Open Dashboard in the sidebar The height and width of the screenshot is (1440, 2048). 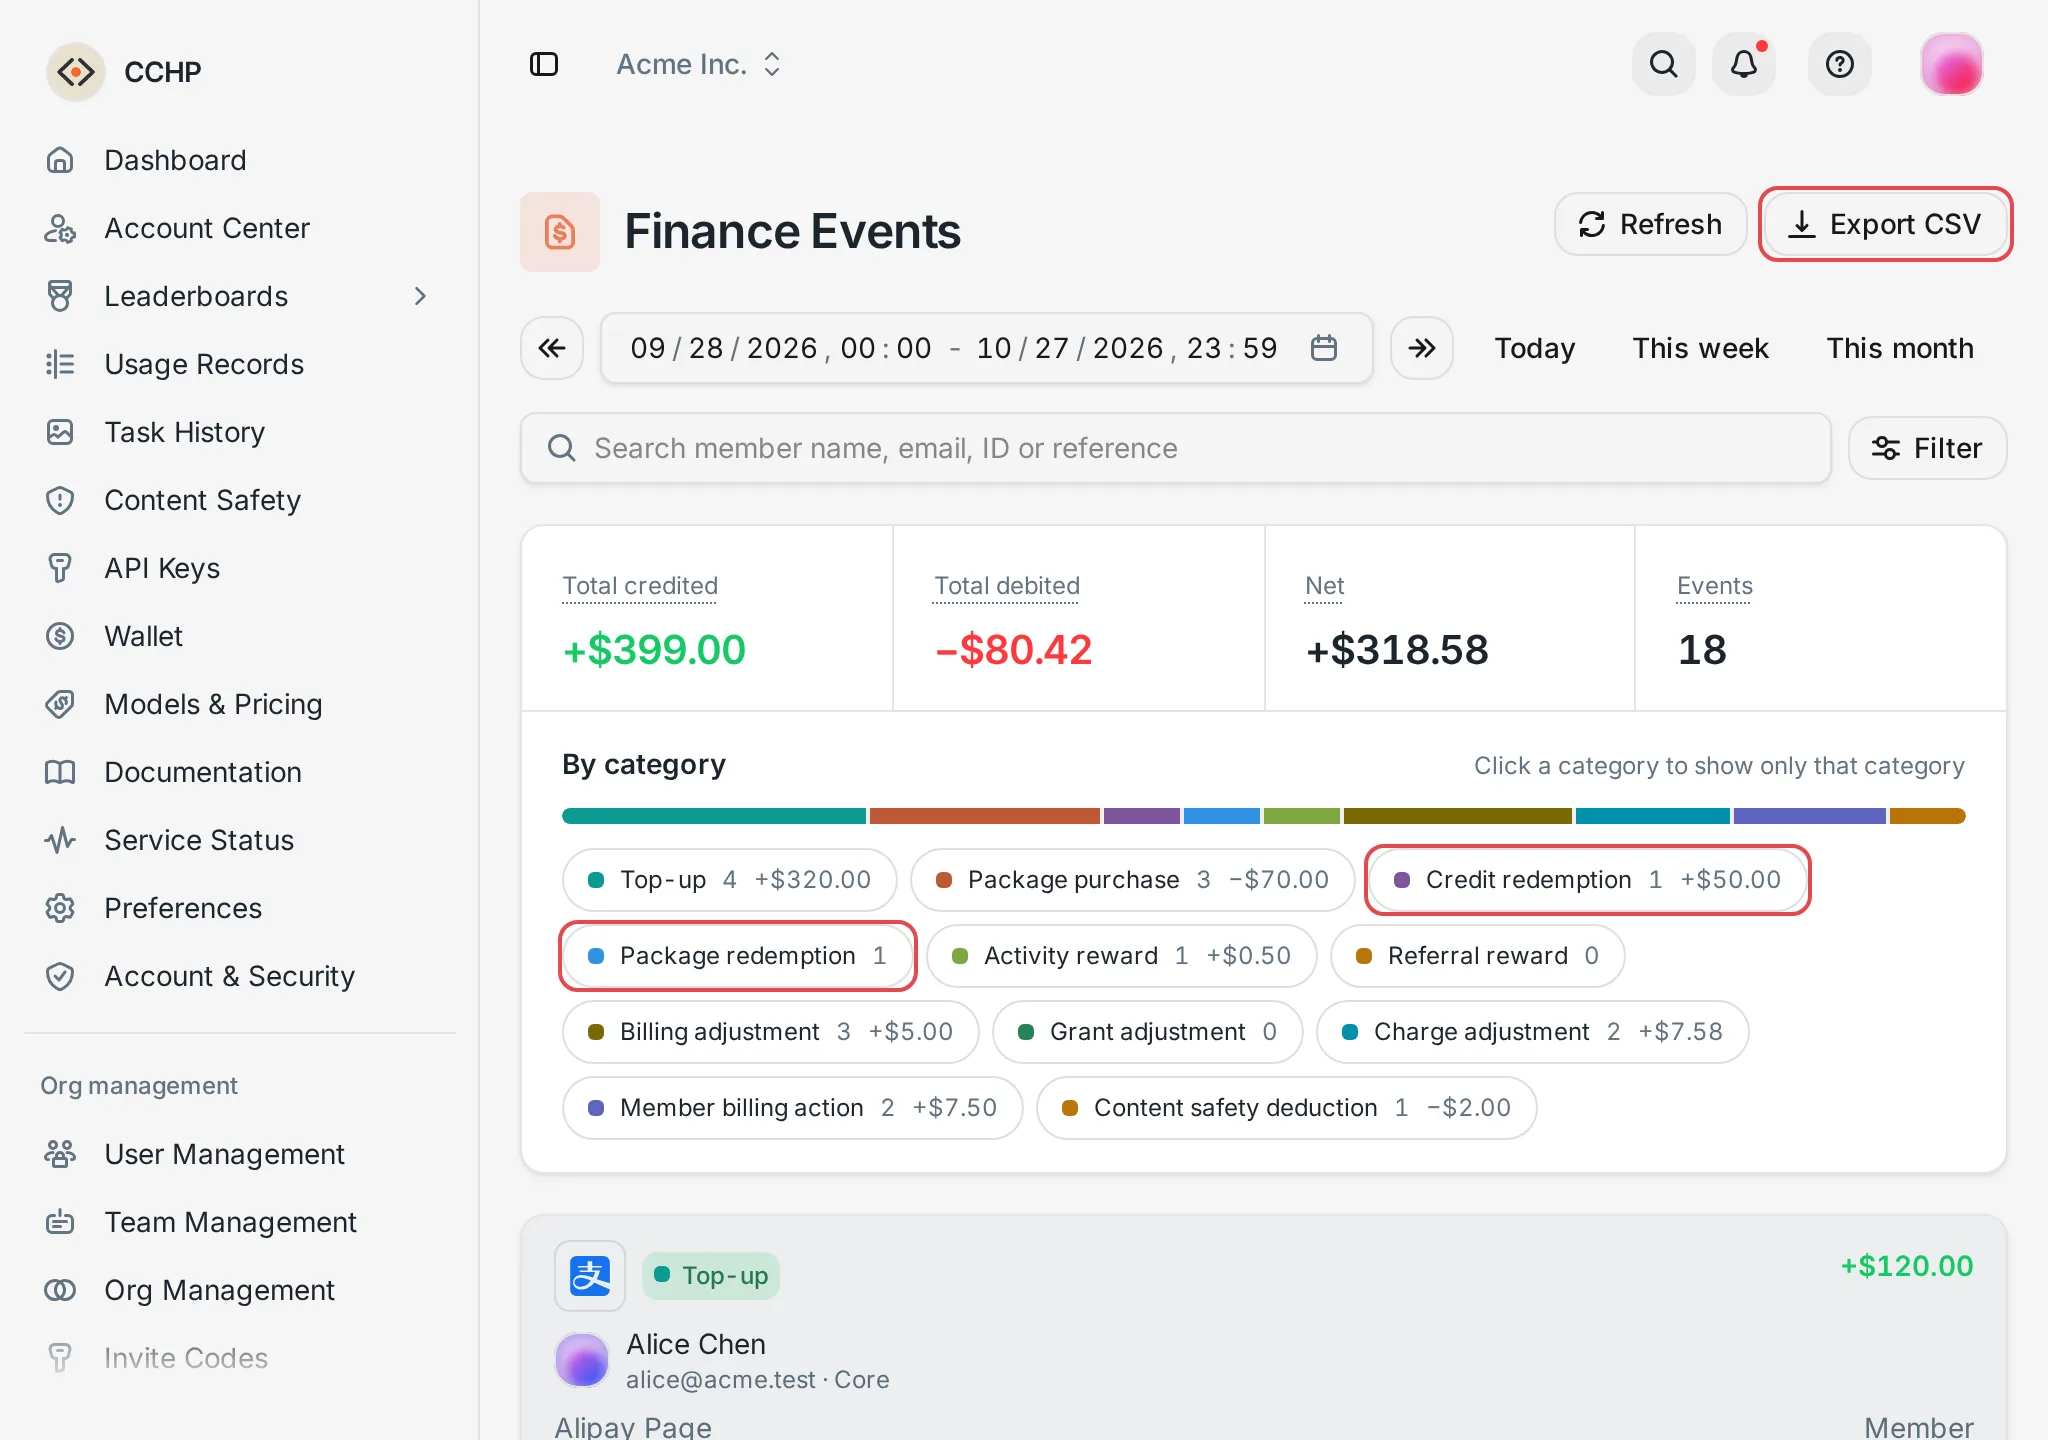240,160
